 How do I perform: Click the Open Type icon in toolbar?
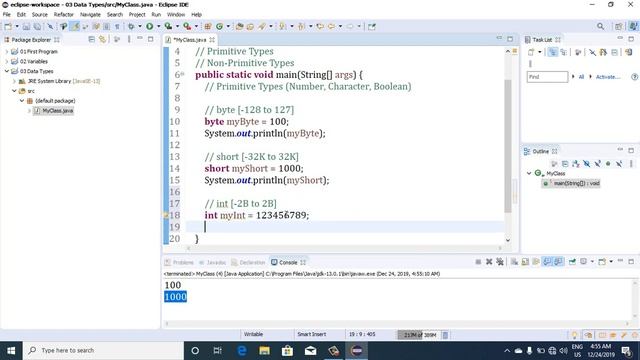coord(240,27)
